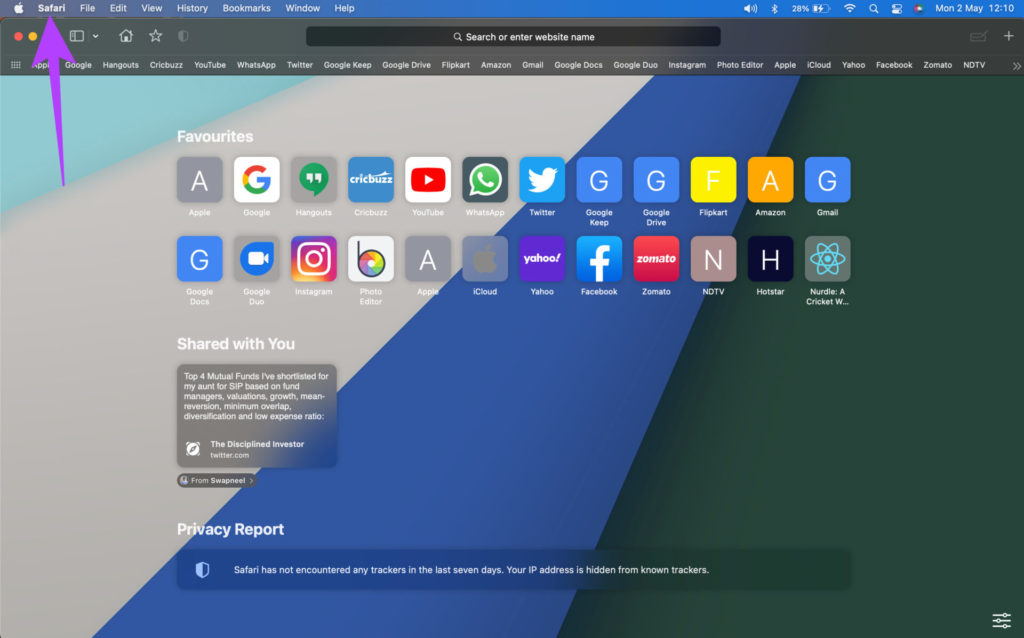Open the Twitter favourite icon
The width and height of the screenshot is (1024, 638).
point(542,180)
